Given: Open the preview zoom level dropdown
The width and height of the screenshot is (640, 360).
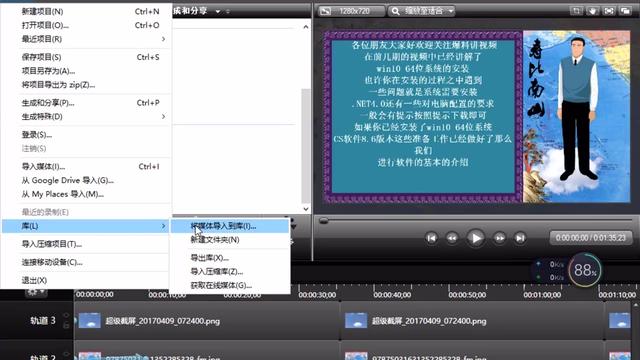Looking at the screenshot, I should pyautogui.click(x=422, y=11).
